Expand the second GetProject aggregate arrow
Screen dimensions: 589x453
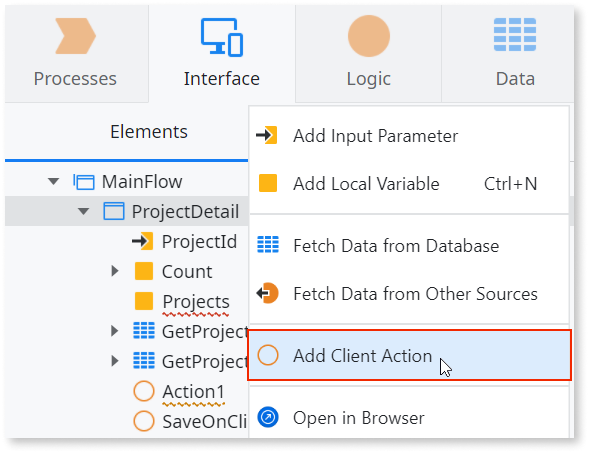(x=115, y=361)
